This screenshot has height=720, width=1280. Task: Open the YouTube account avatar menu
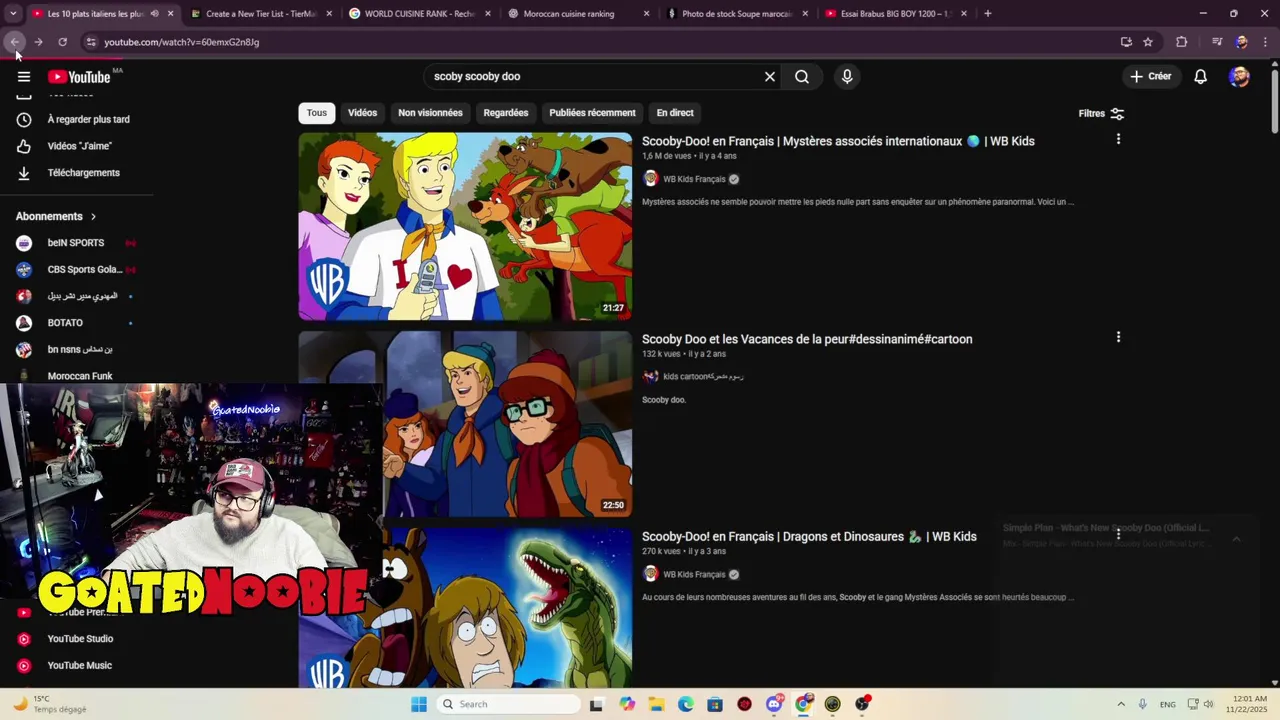(x=1239, y=77)
